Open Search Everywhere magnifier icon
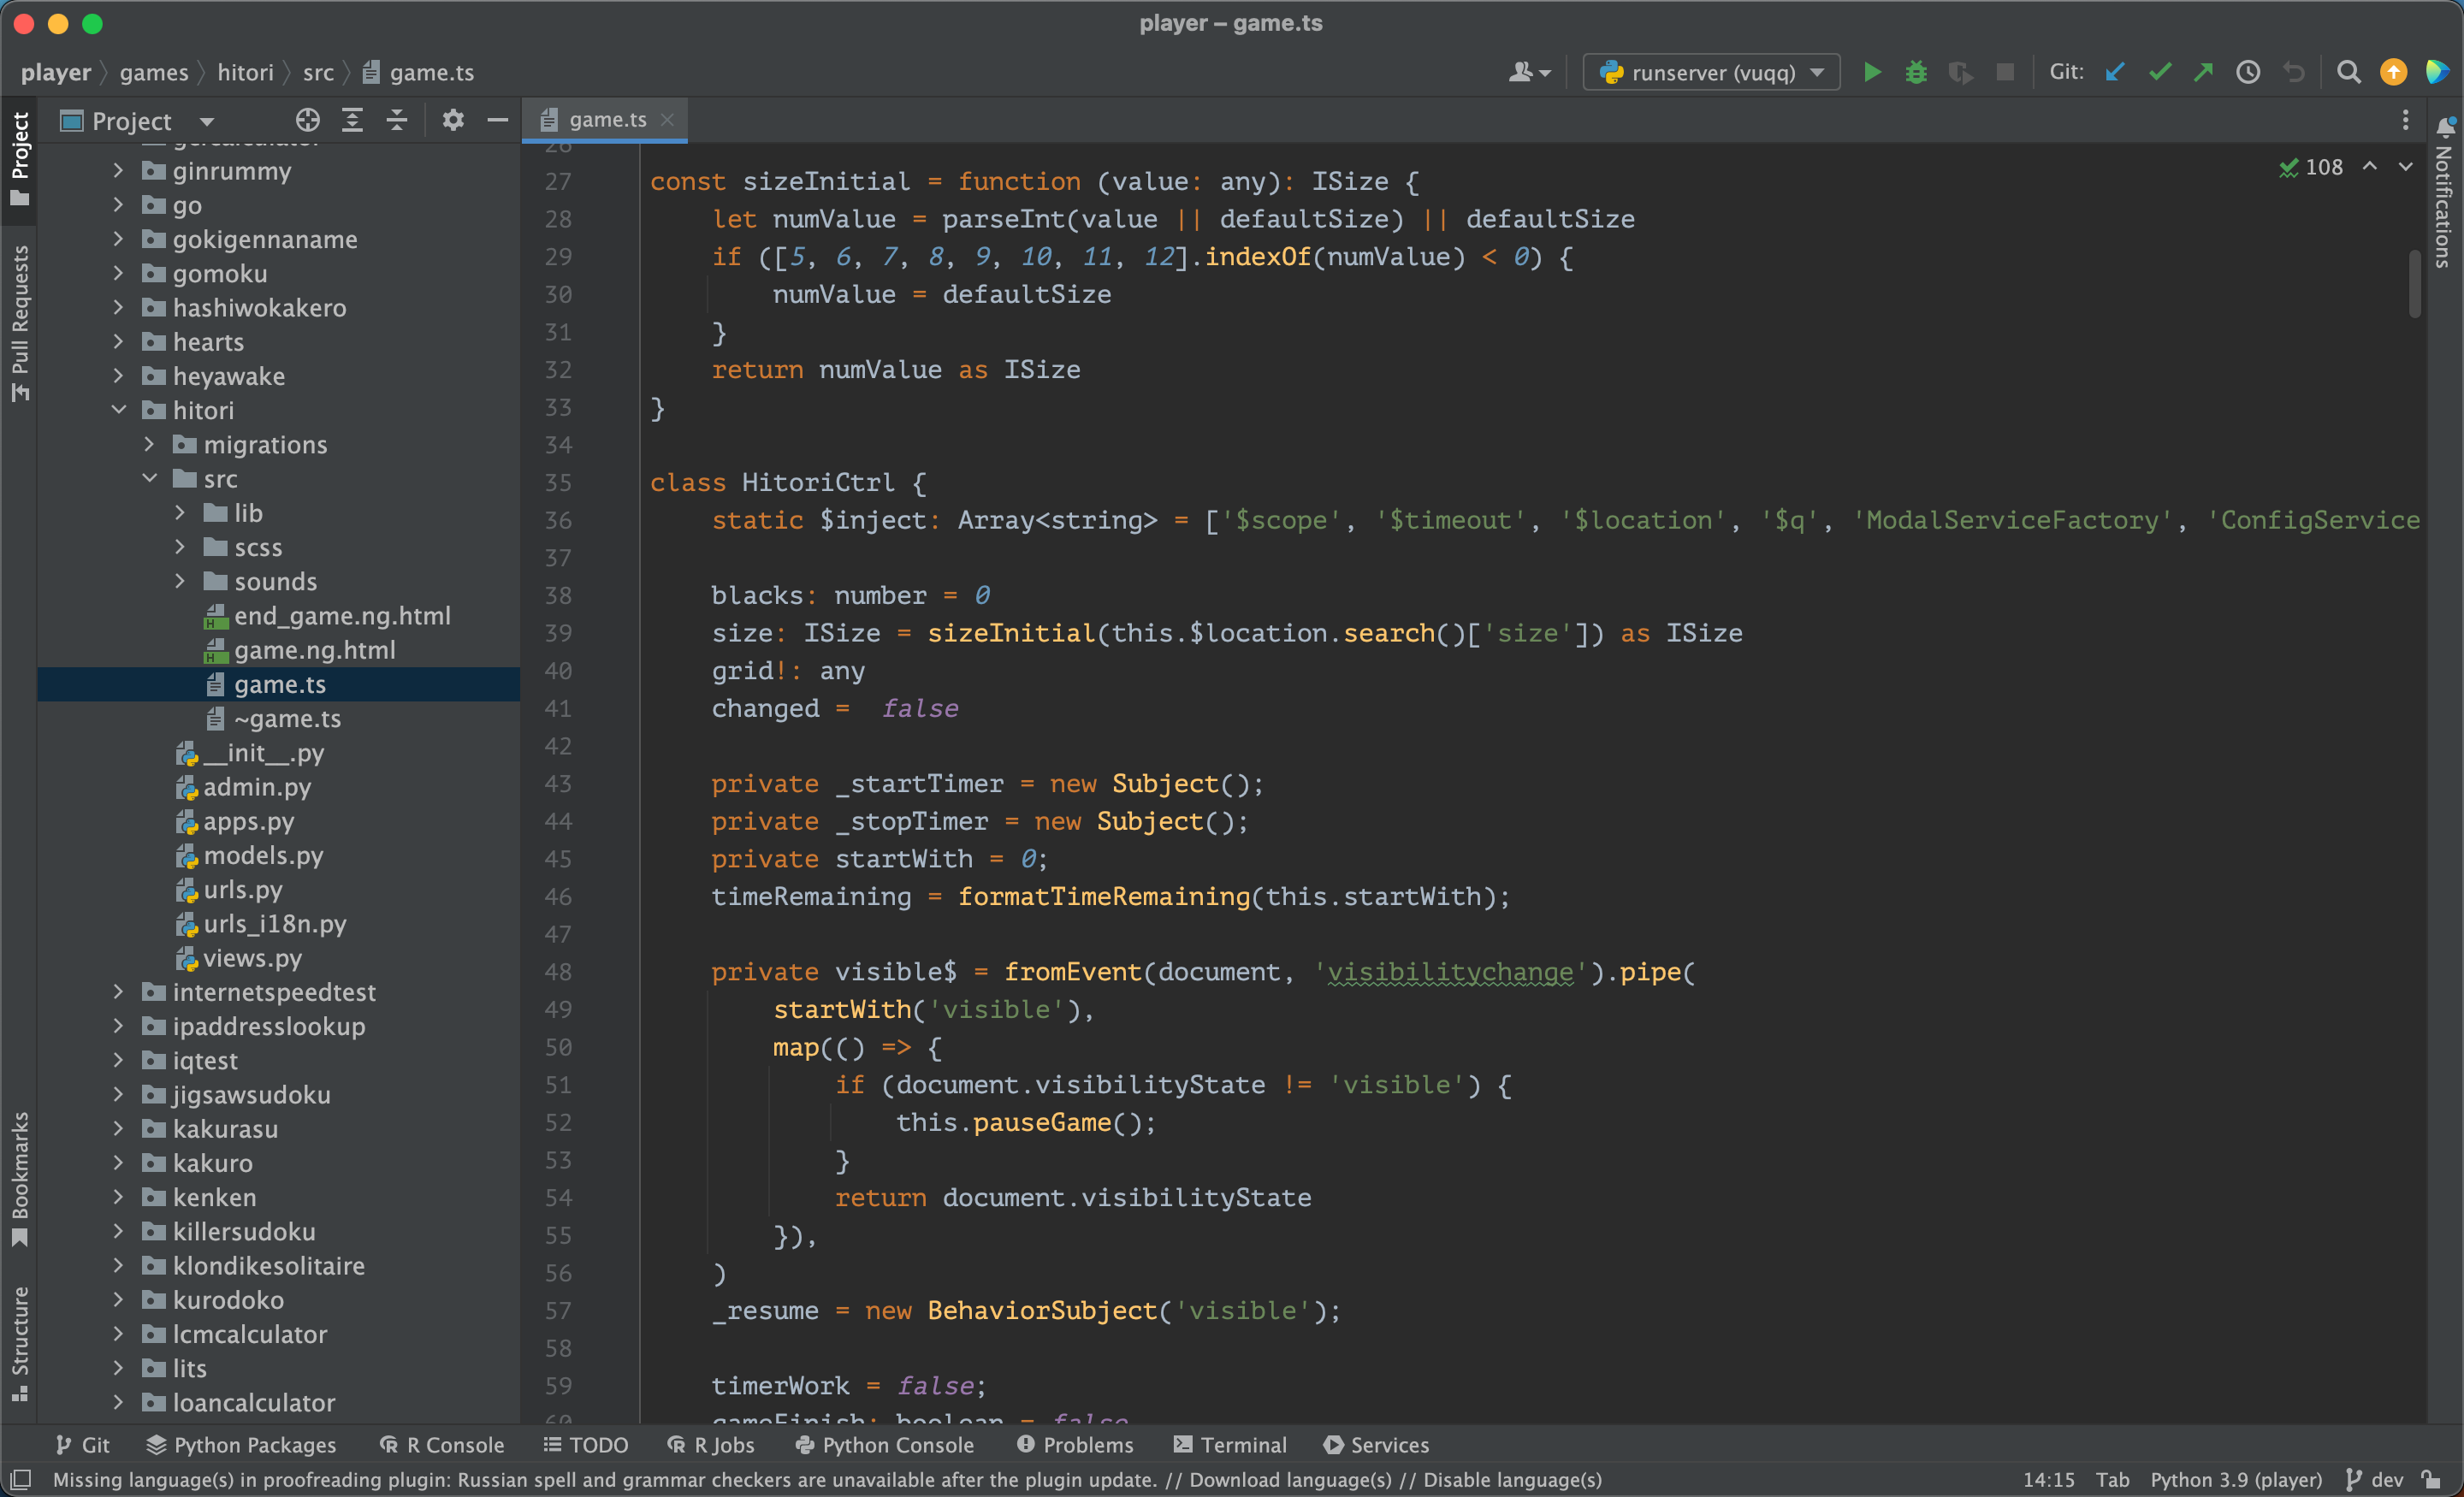Image resolution: width=2464 pixels, height=1497 pixels. point(2348,72)
